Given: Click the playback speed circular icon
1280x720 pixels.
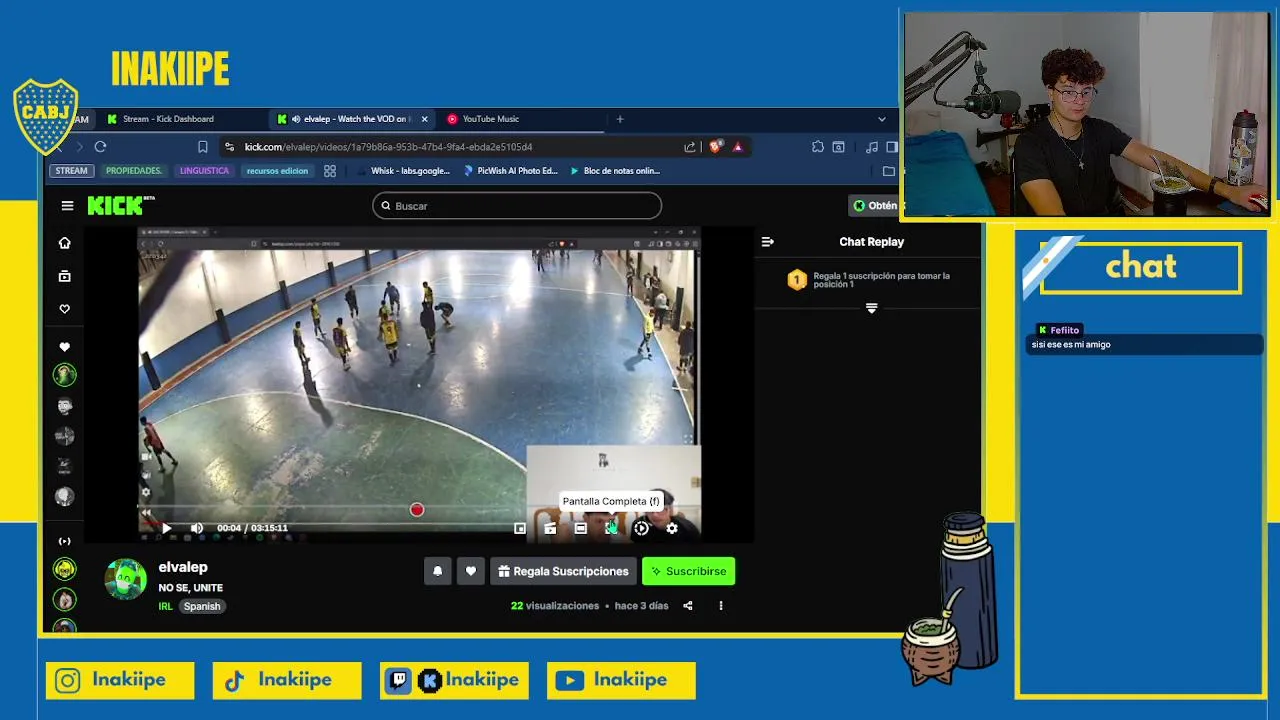Looking at the screenshot, I should [642, 528].
